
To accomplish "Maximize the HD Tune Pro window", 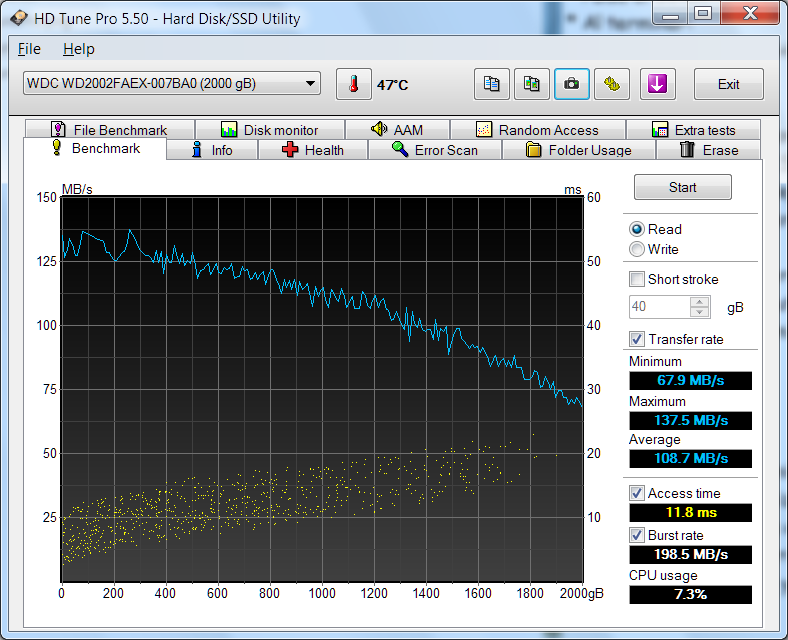I will pyautogui.click(x=703, y=14).
